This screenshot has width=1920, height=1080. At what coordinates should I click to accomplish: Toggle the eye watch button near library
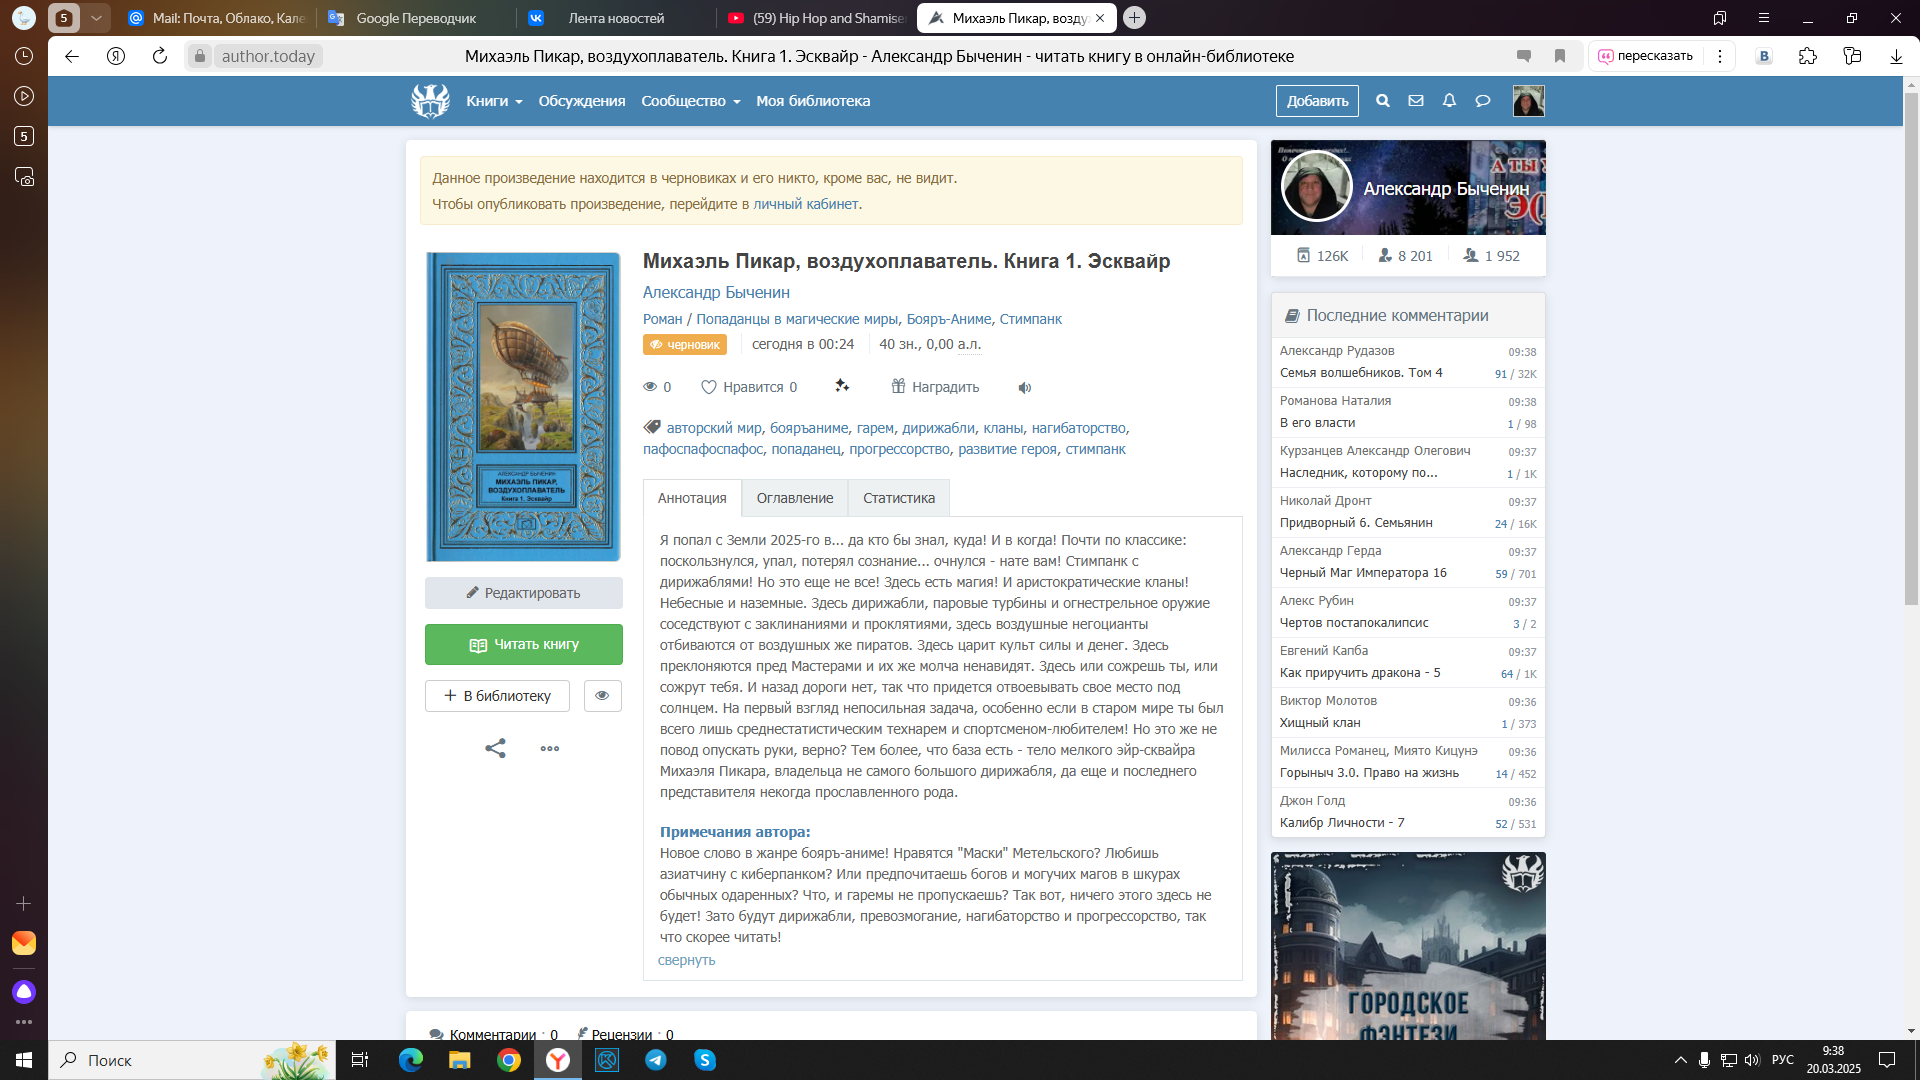[x=602, y=696]
